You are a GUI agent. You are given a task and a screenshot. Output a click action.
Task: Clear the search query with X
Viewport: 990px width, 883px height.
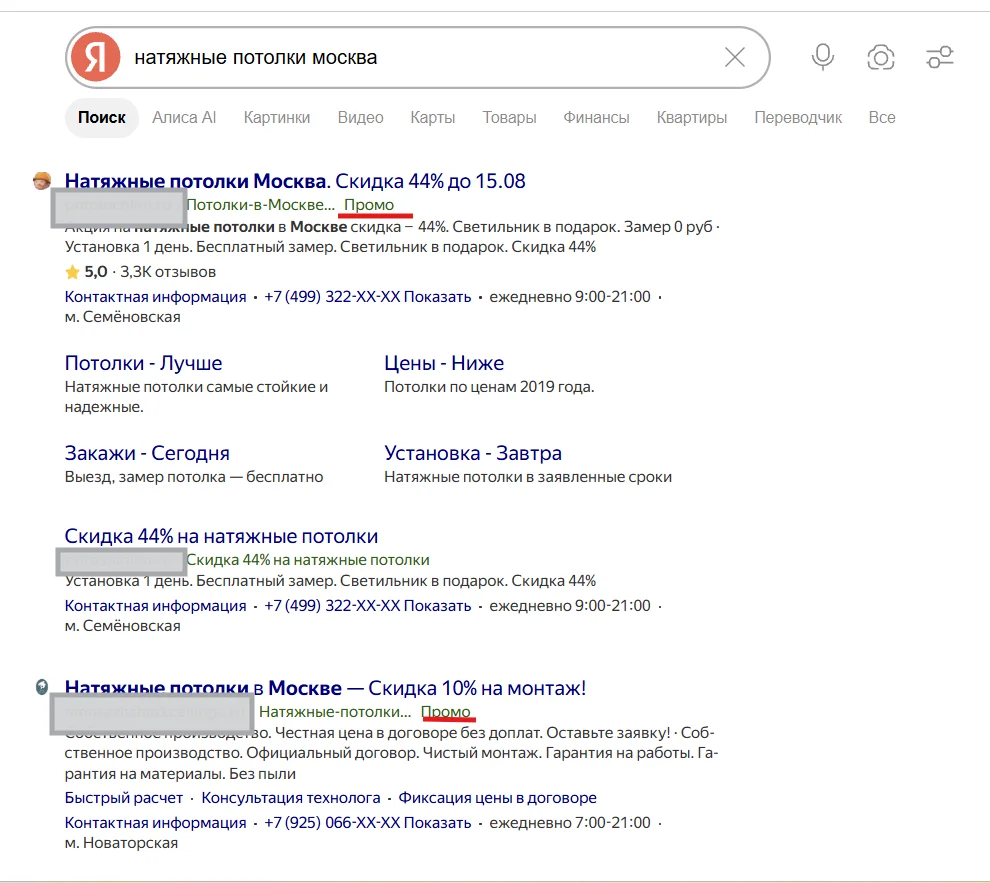pos(734,57)
